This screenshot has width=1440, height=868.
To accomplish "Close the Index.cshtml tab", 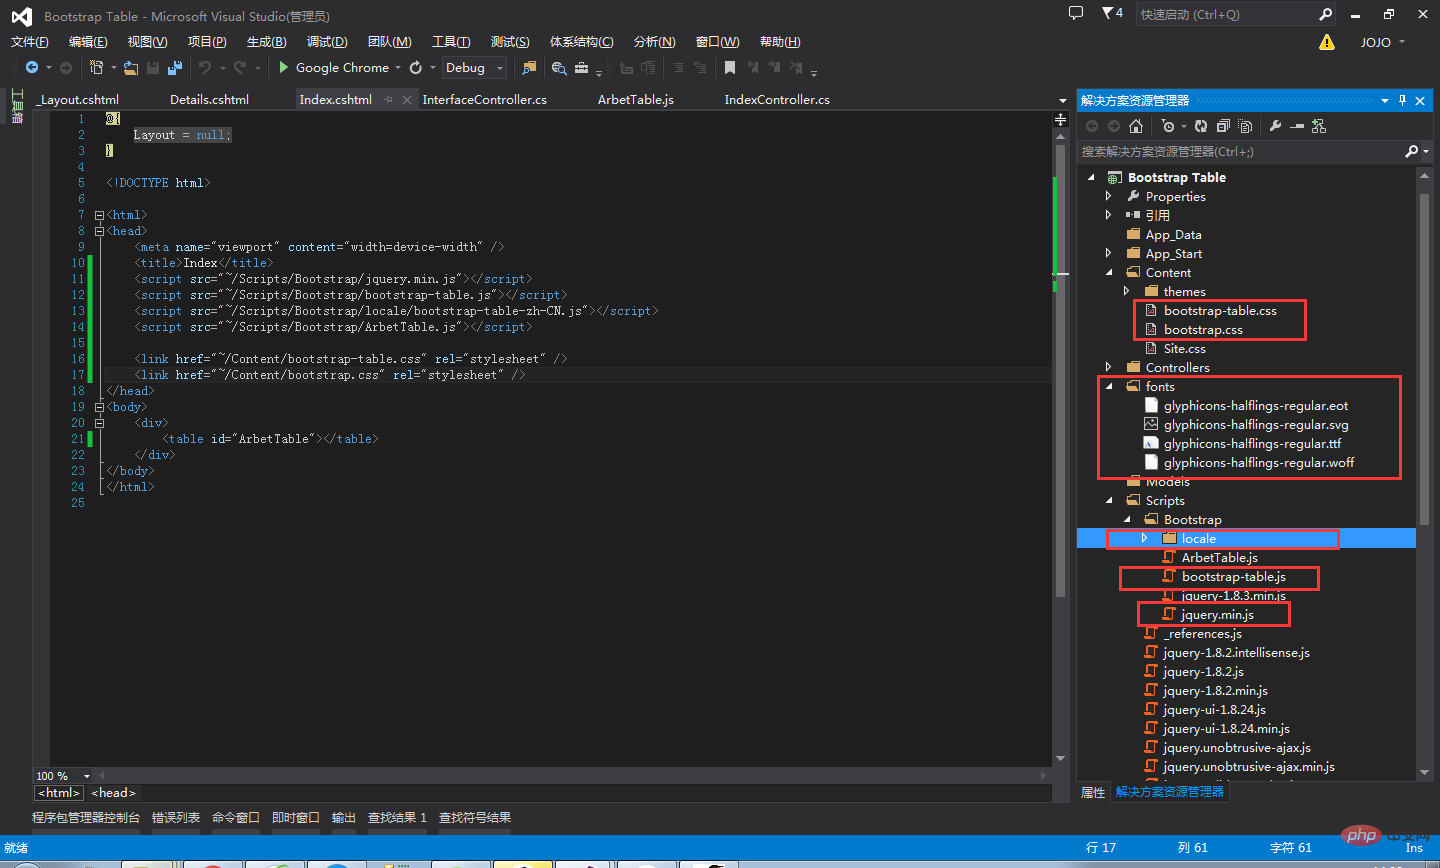I will [x=407, y=100].
